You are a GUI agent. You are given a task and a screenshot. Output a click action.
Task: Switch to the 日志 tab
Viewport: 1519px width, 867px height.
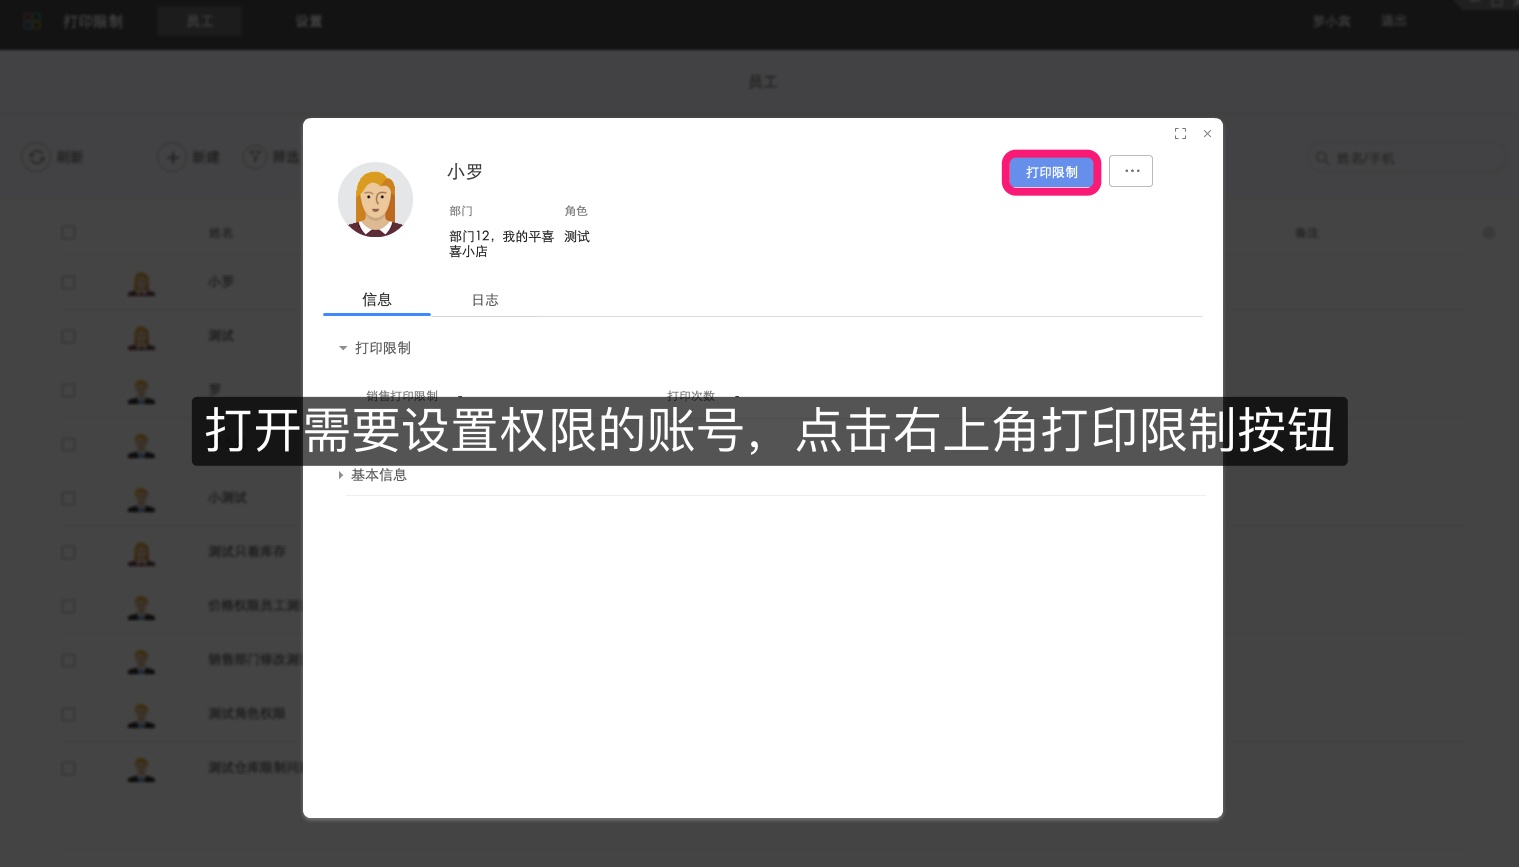[485, 300]
